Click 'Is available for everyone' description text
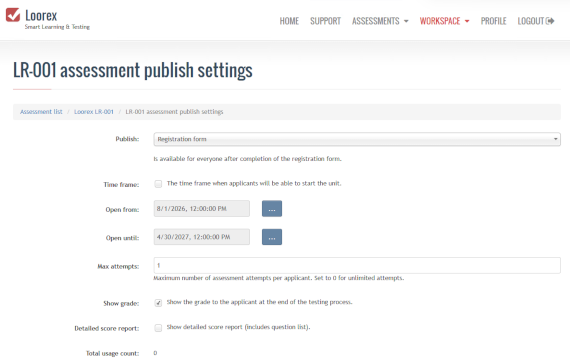570x360 pixels. (x=248, y=159)
